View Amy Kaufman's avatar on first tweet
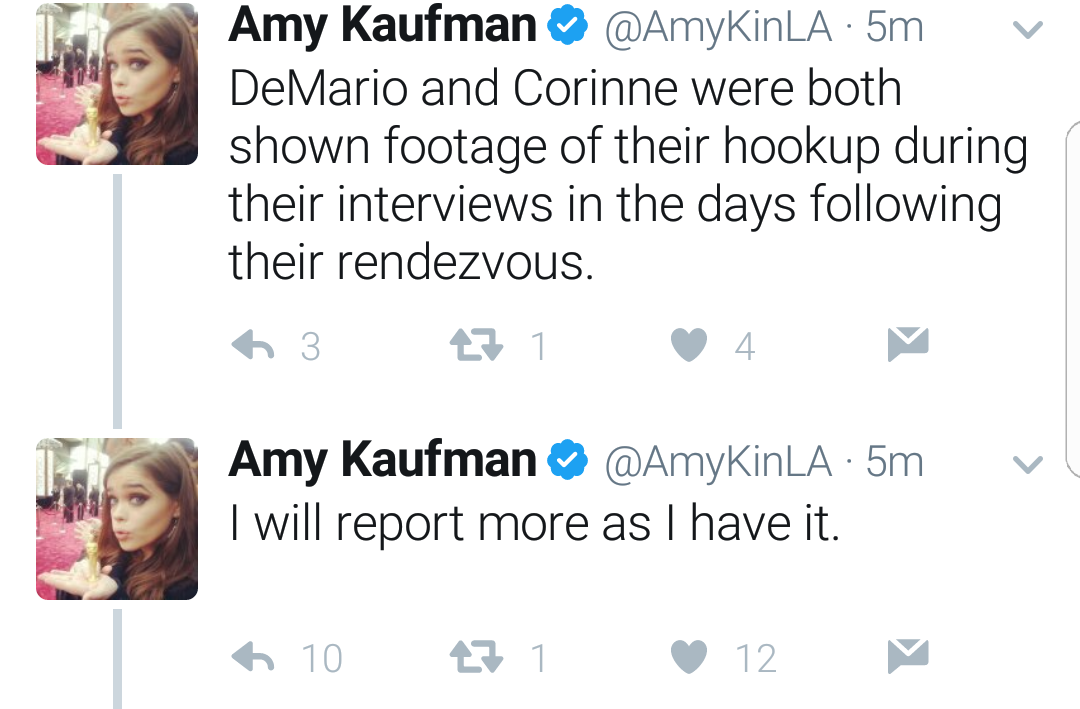The image size is (1080, 709). point(117,83)
